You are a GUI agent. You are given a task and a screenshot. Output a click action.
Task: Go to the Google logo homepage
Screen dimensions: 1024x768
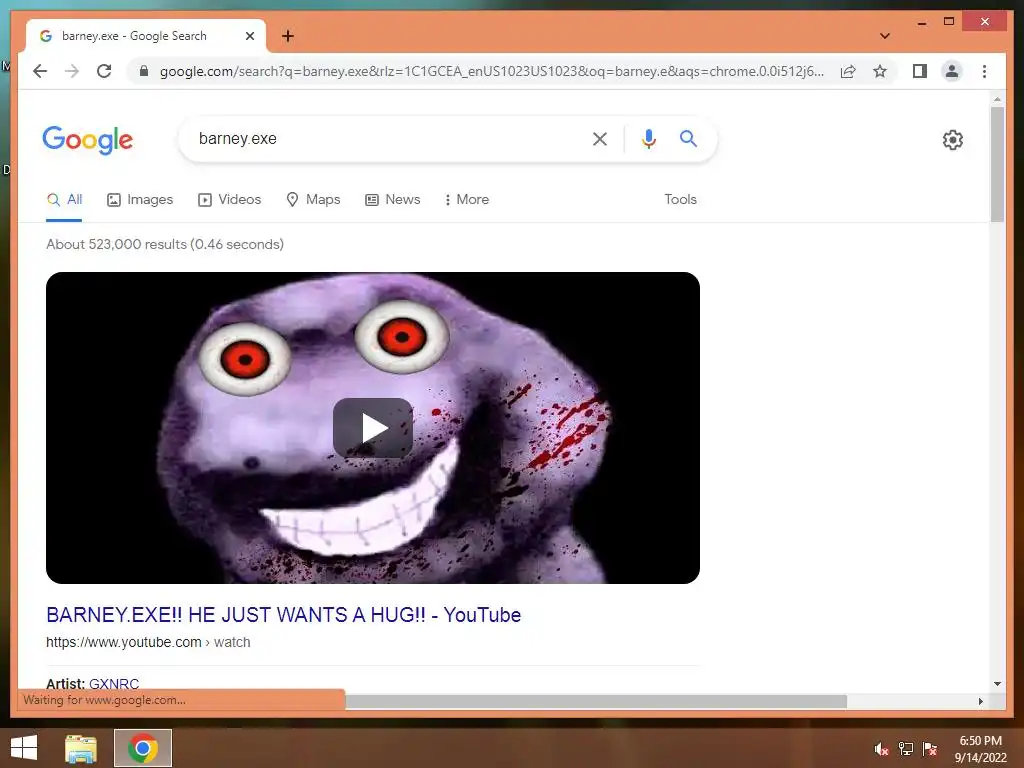88,140
